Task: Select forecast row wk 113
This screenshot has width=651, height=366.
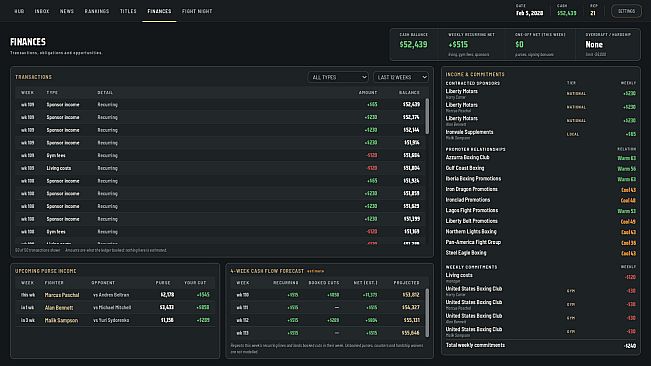Action: point(328,333)
